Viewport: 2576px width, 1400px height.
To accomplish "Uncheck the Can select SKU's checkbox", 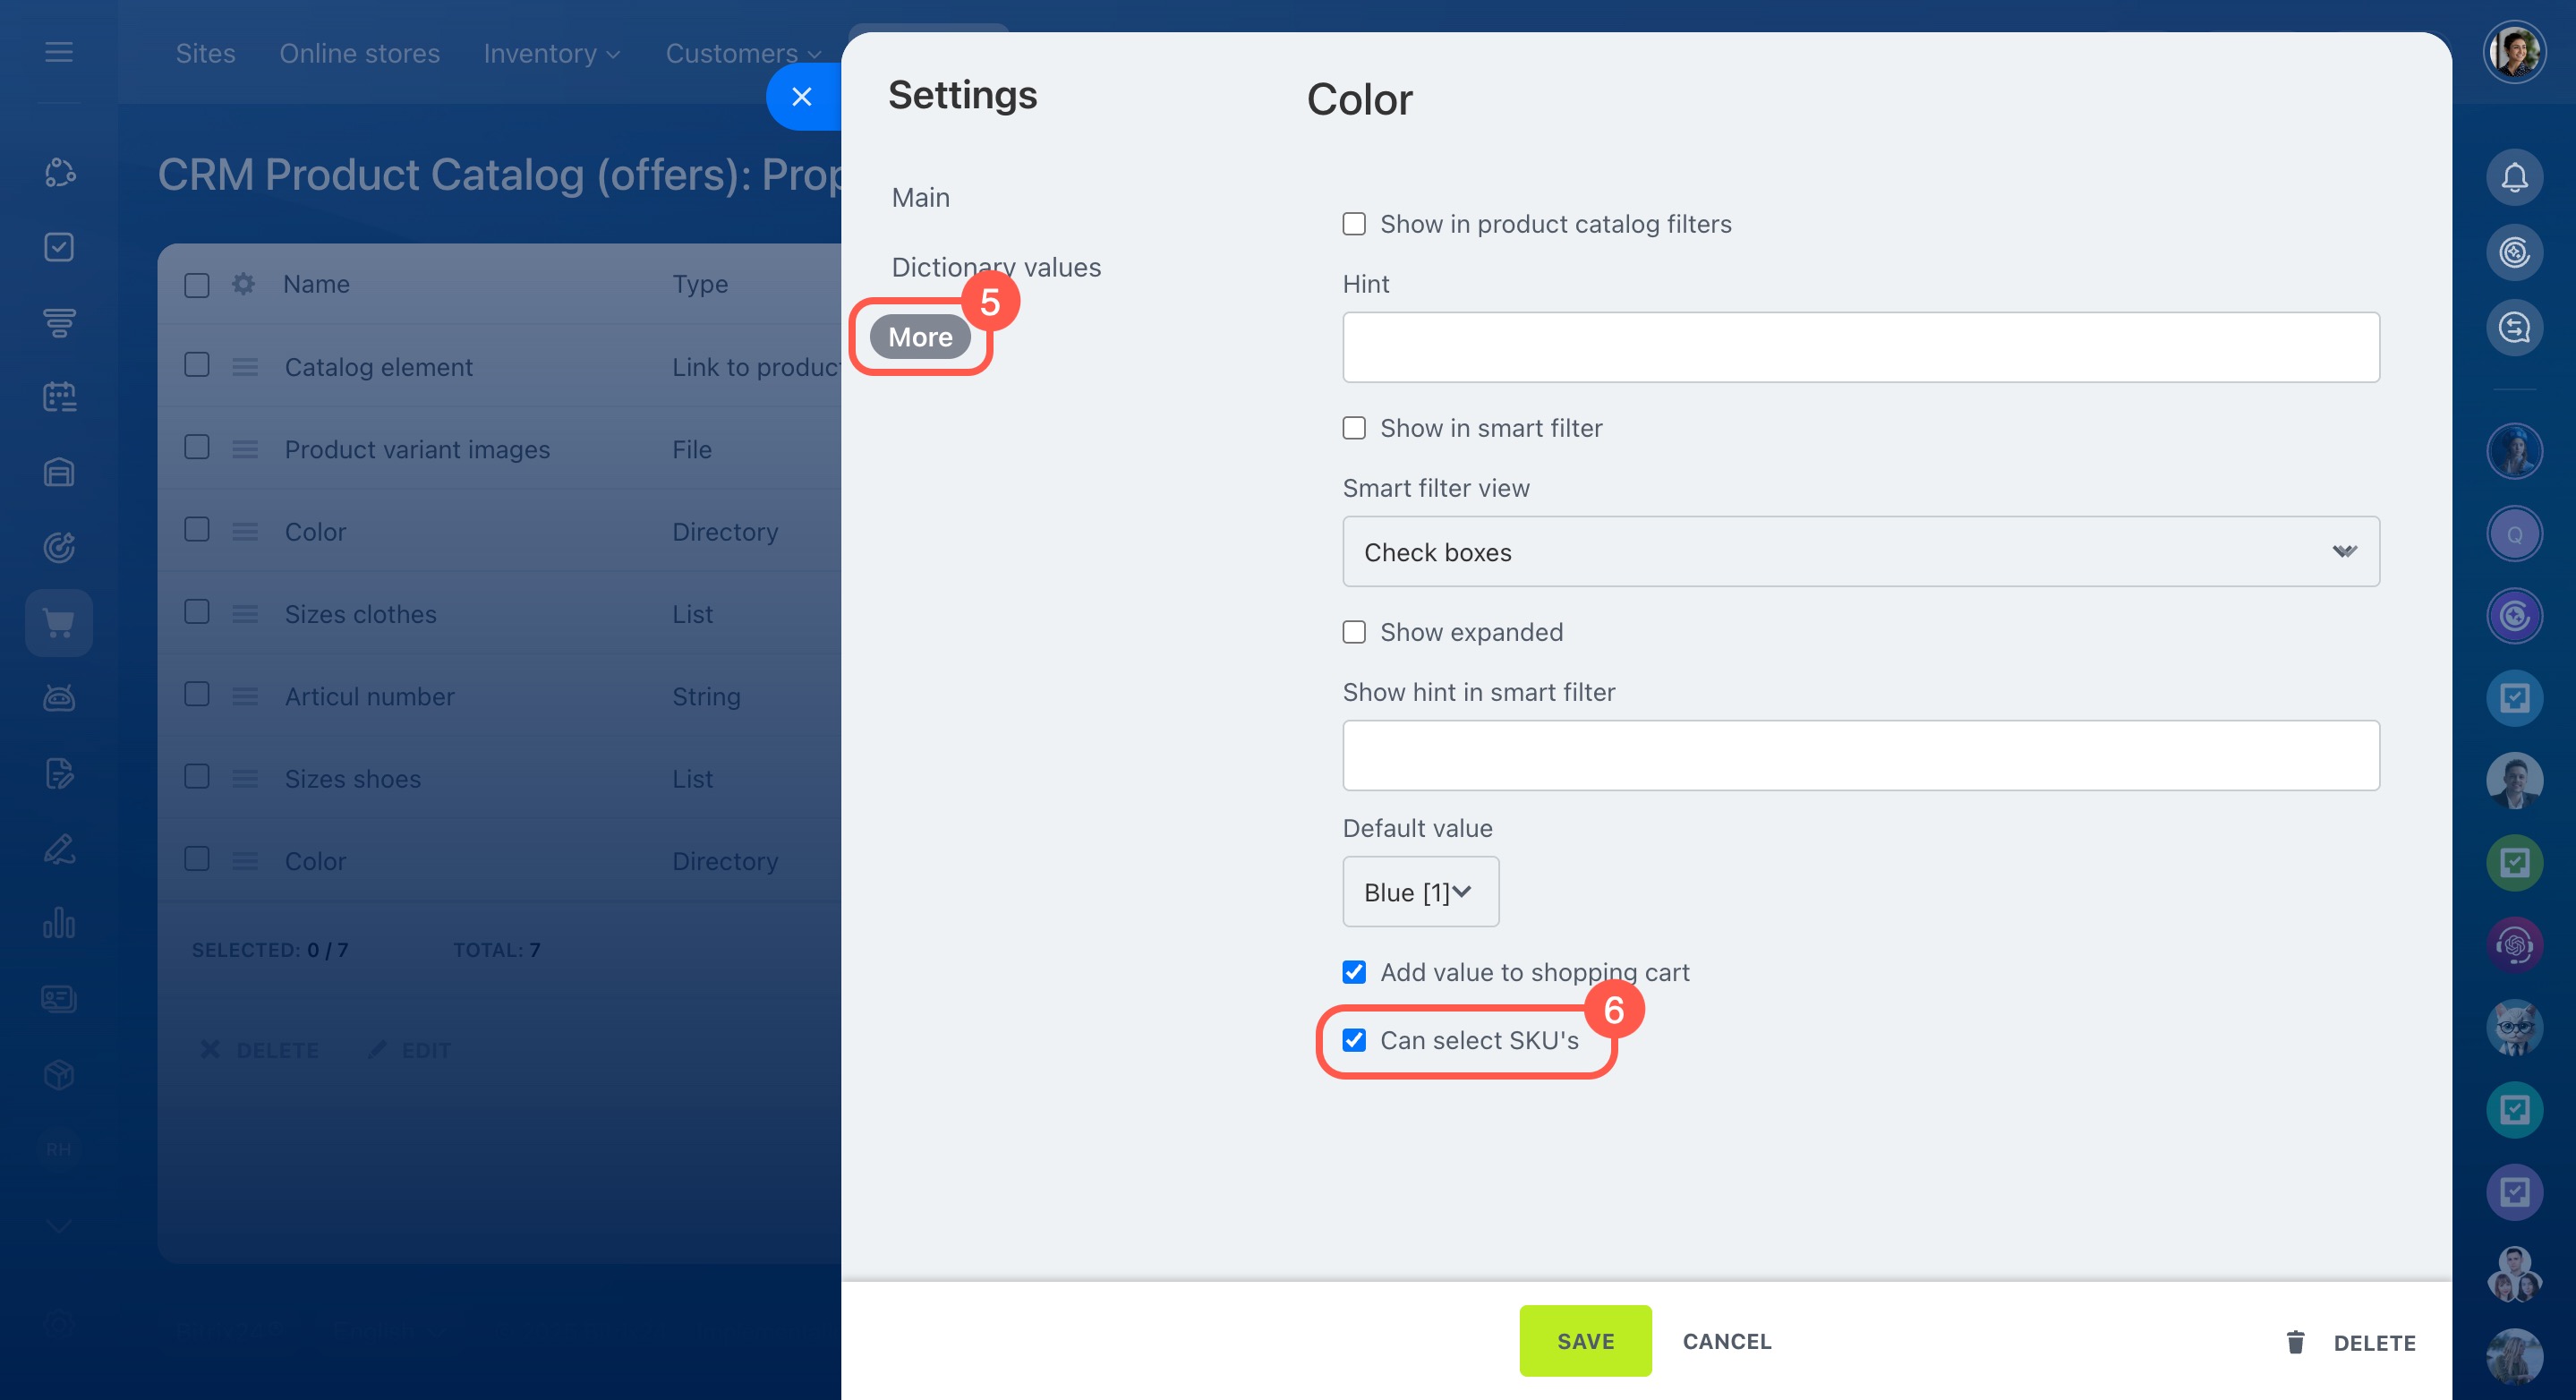I will [x=1354, y=1040].
